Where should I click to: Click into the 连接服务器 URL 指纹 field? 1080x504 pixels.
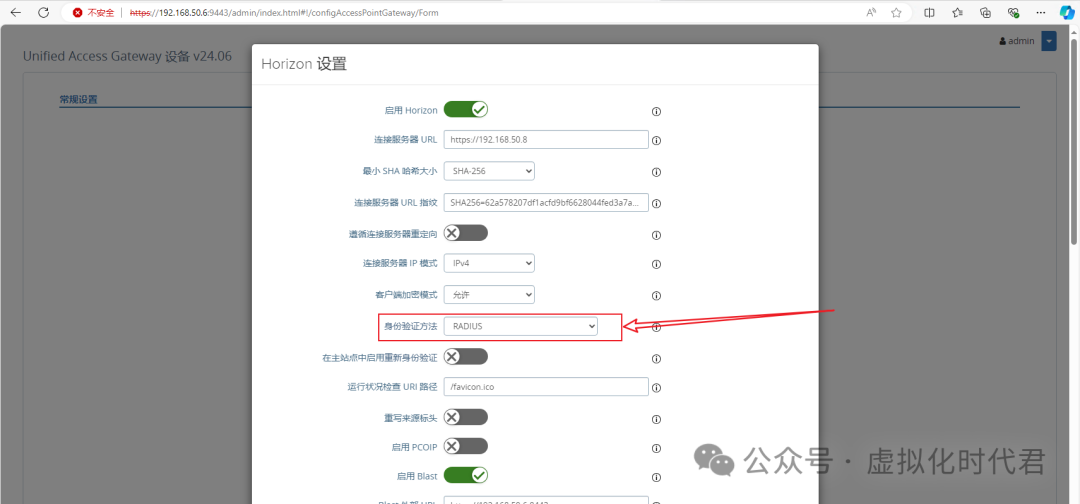coord(546,202)
